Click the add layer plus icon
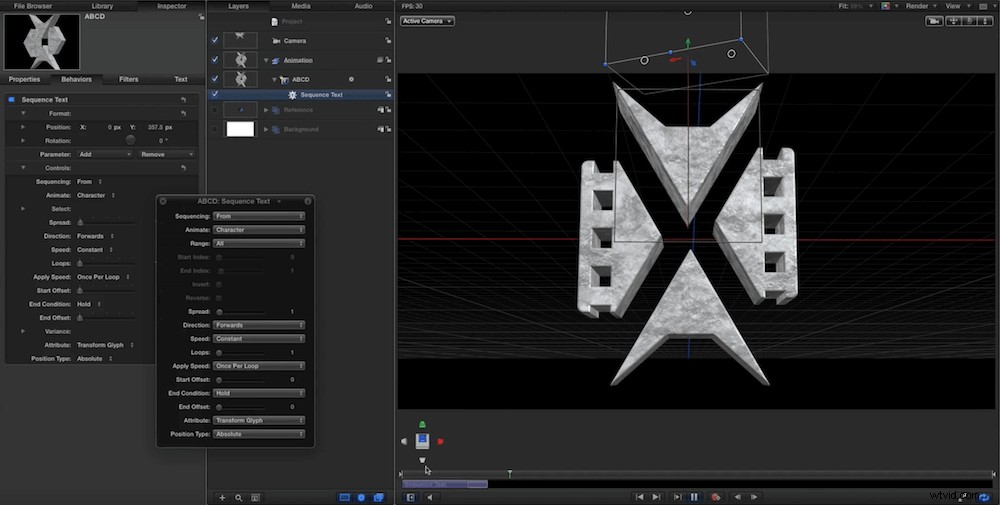 223,497
